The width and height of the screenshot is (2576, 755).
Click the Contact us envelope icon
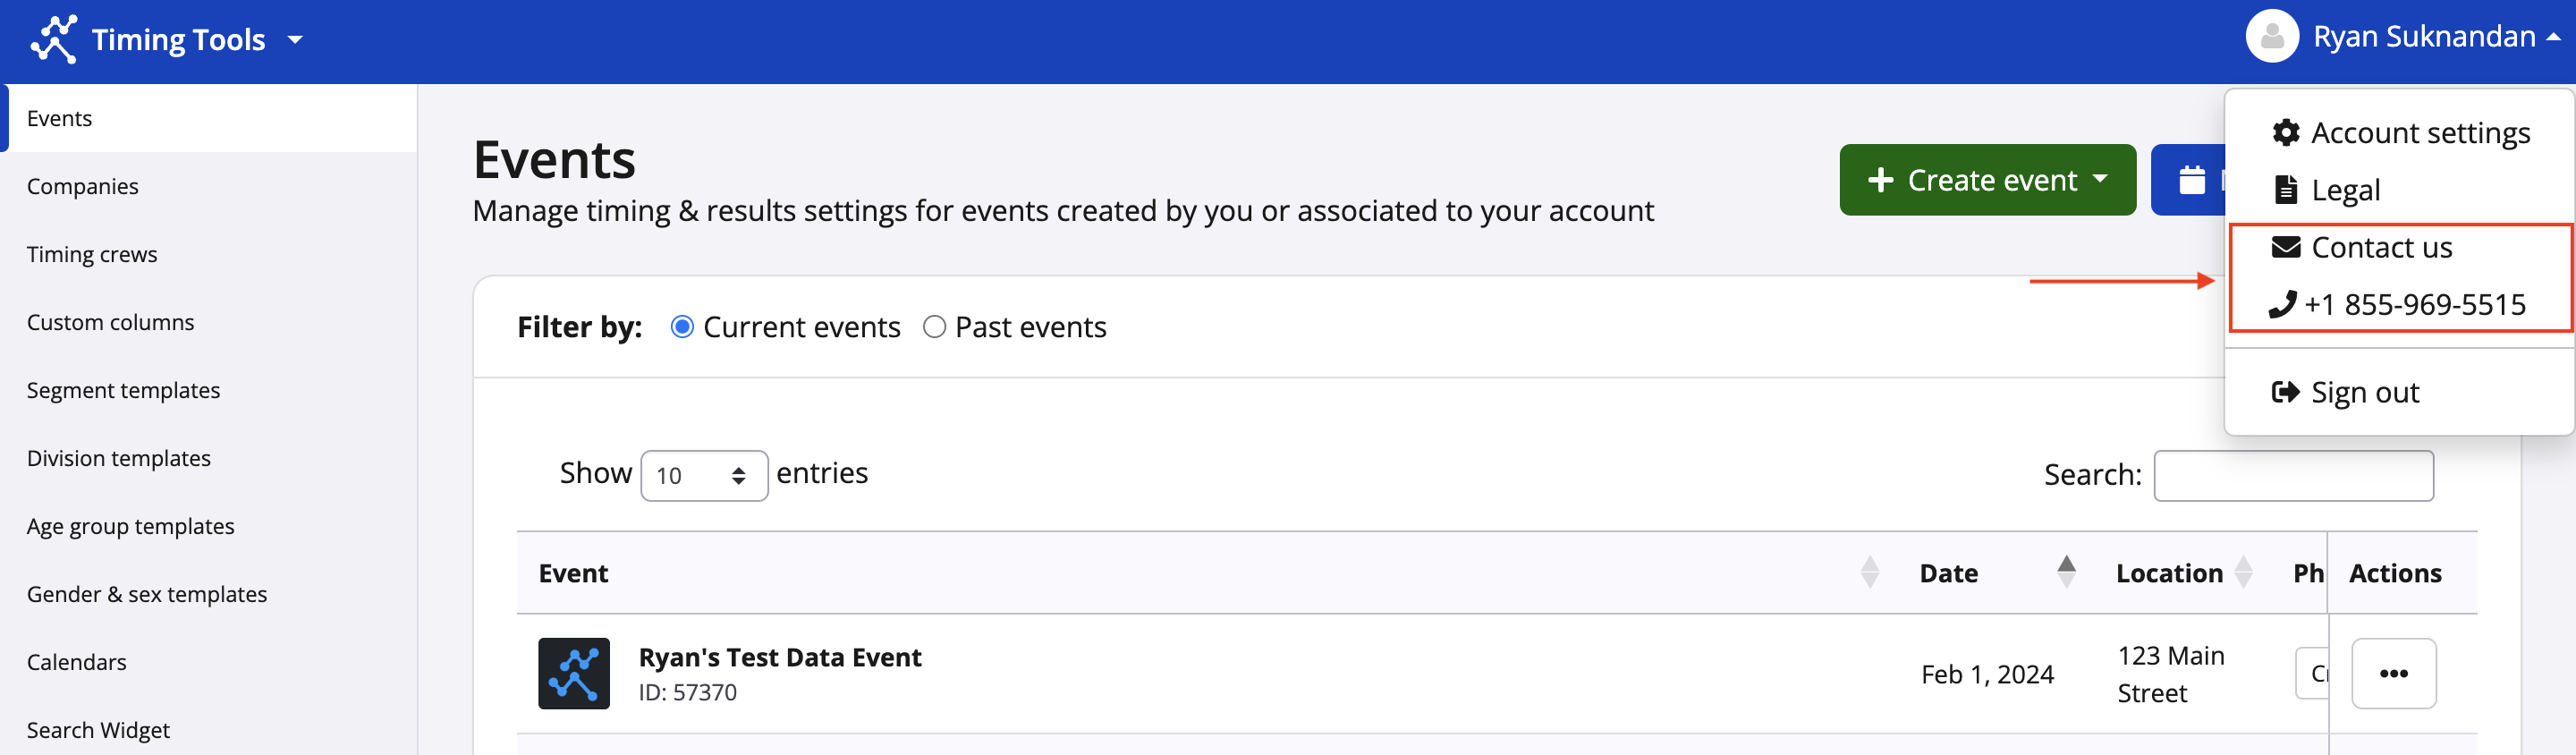click(x=2286, y=247)
